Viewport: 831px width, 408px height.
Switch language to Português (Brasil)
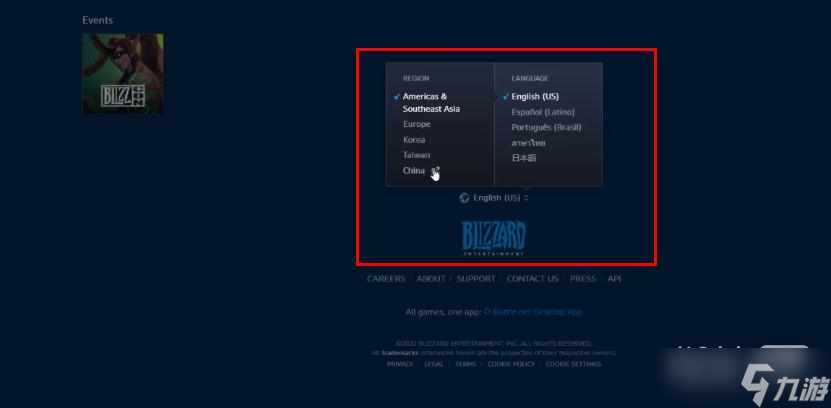click(546, 127)
